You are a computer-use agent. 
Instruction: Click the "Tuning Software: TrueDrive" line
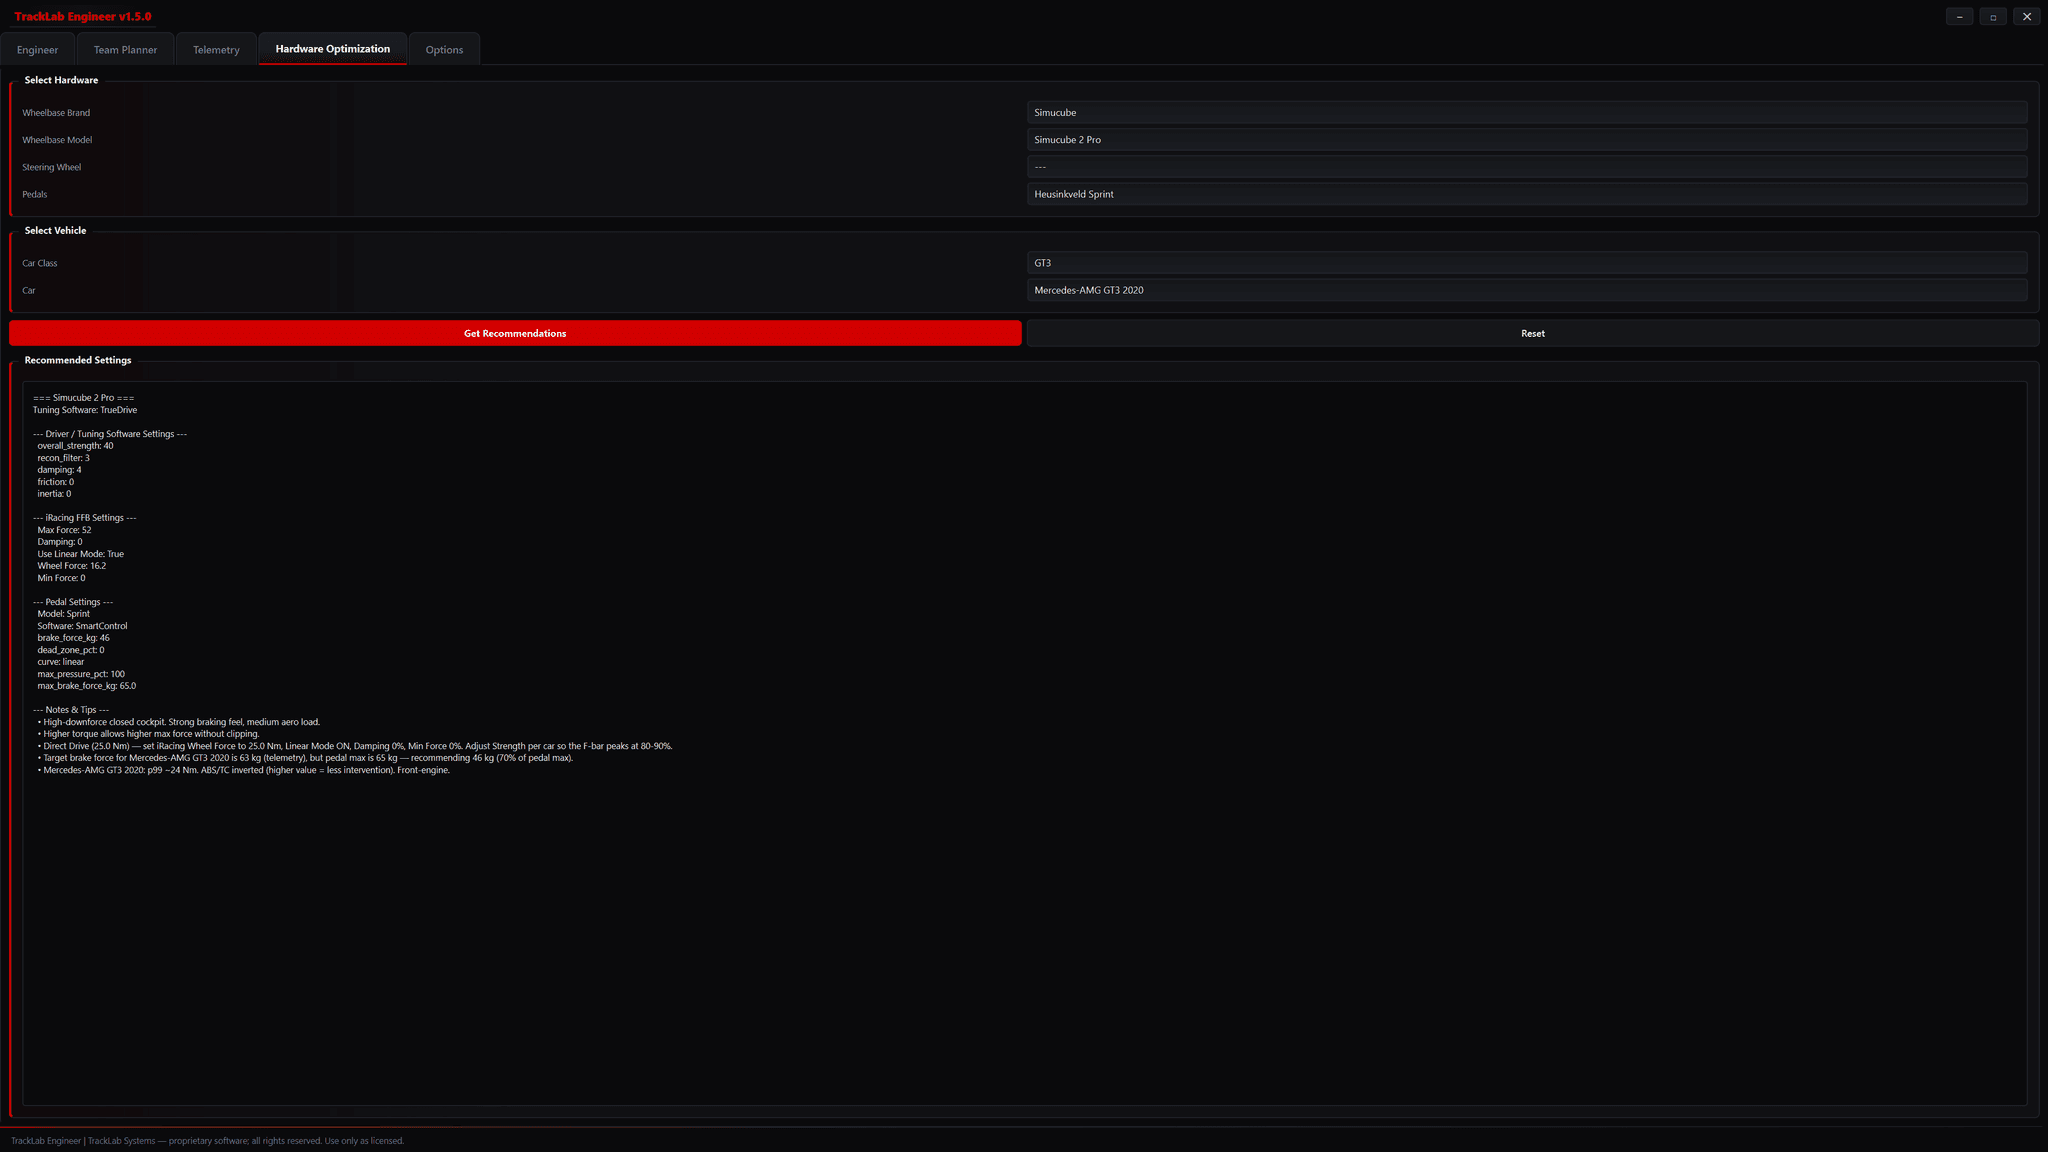pos(85,410)
